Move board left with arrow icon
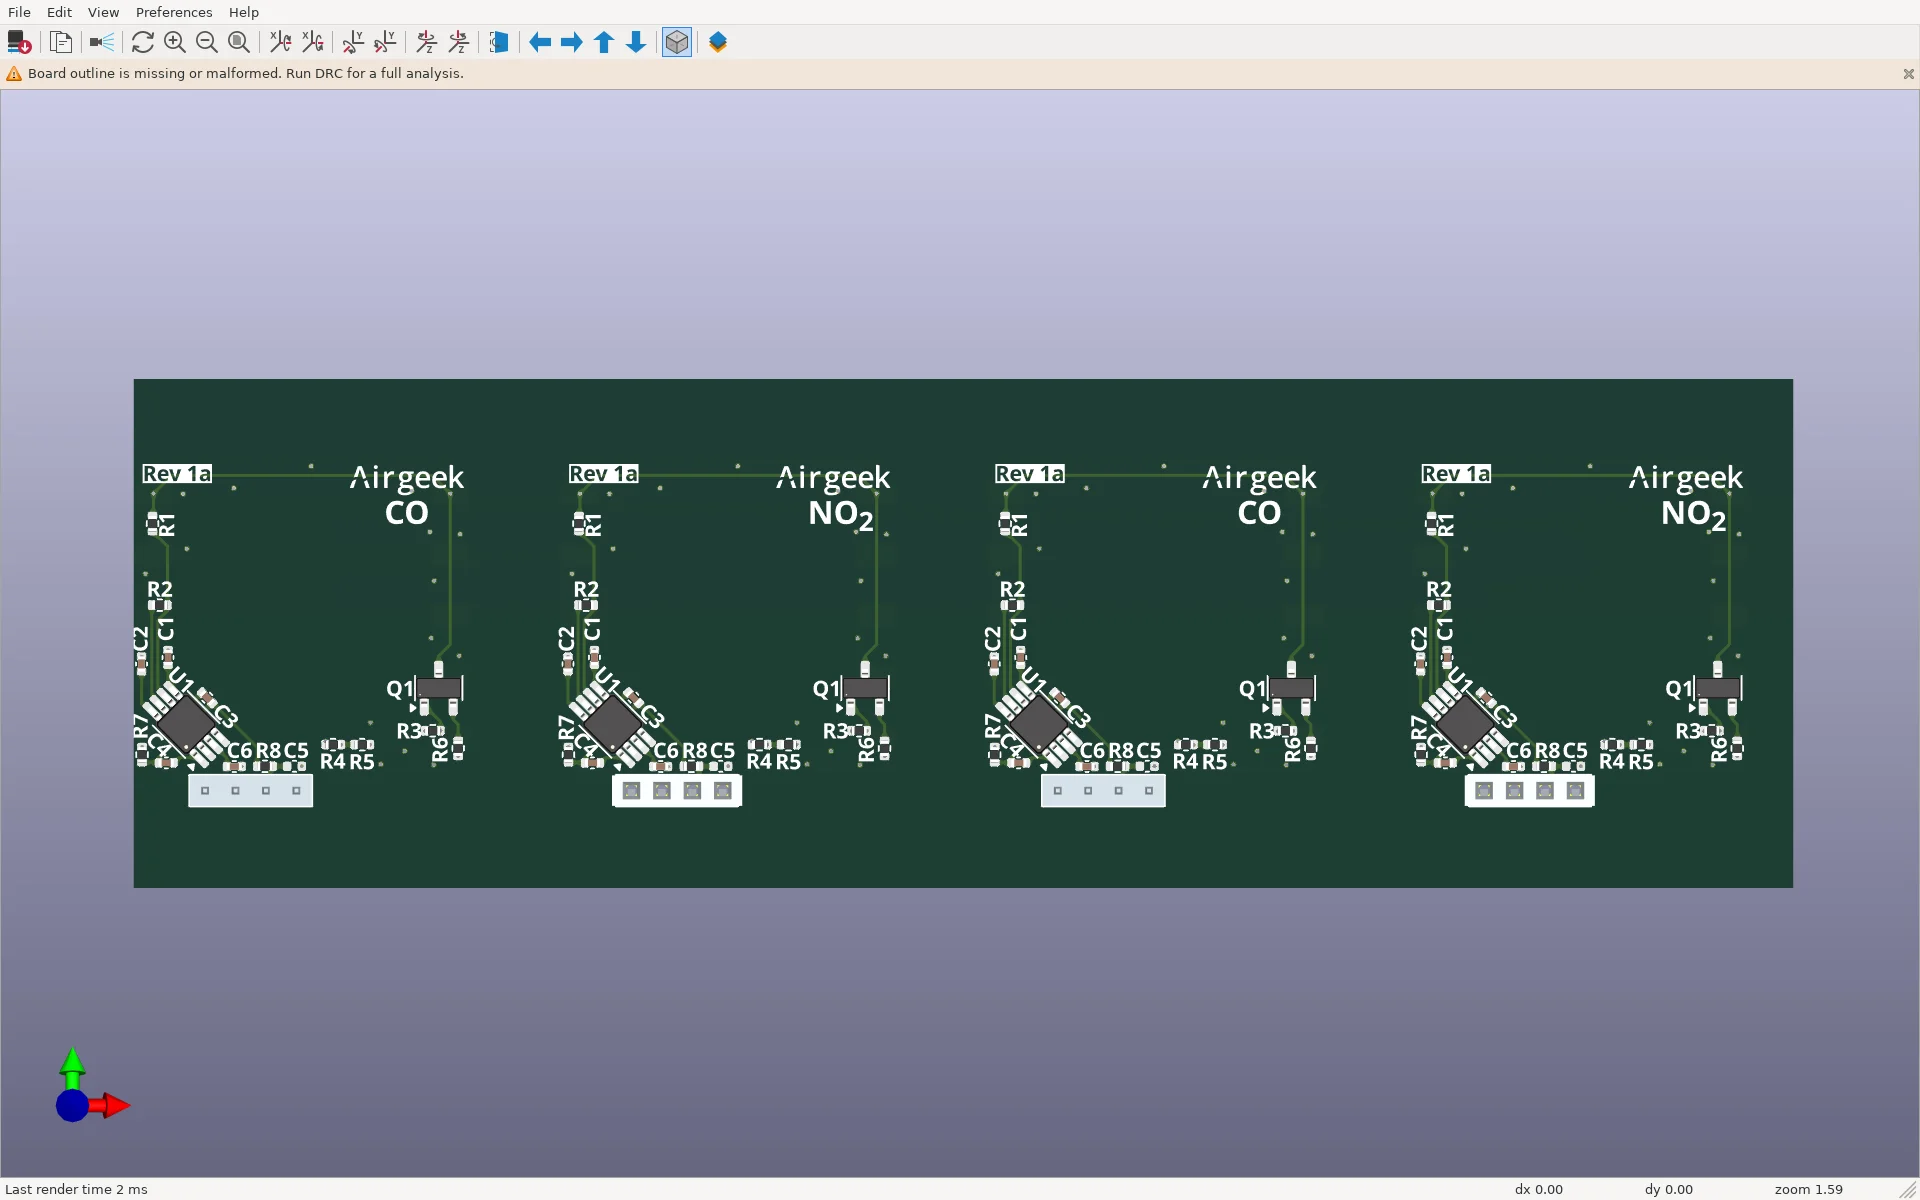The image size is (1920, 1200). (540, 42)
